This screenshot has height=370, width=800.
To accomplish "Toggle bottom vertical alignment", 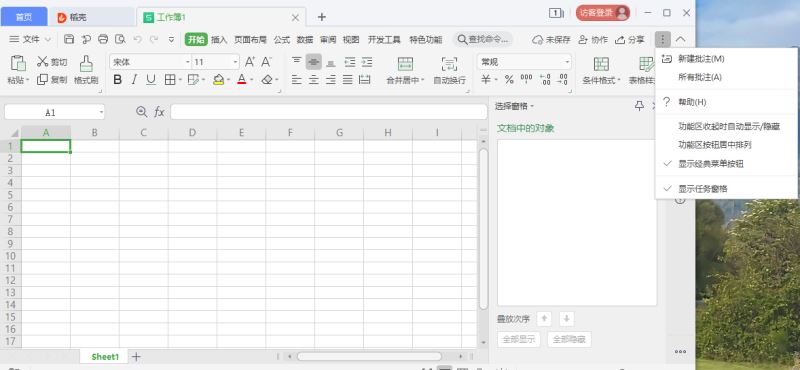I will [x=331, y=62].
